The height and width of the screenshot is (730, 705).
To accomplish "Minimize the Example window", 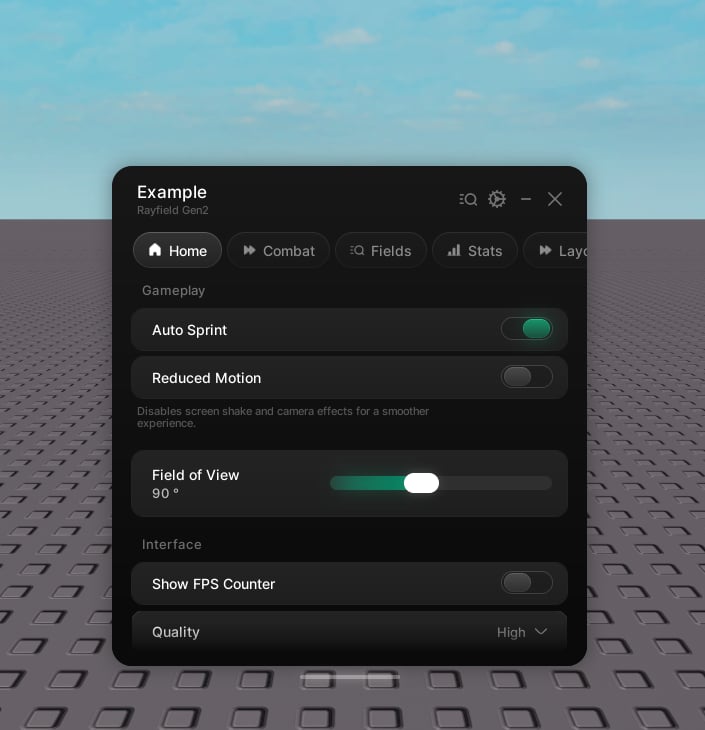I will coord(526,199).
